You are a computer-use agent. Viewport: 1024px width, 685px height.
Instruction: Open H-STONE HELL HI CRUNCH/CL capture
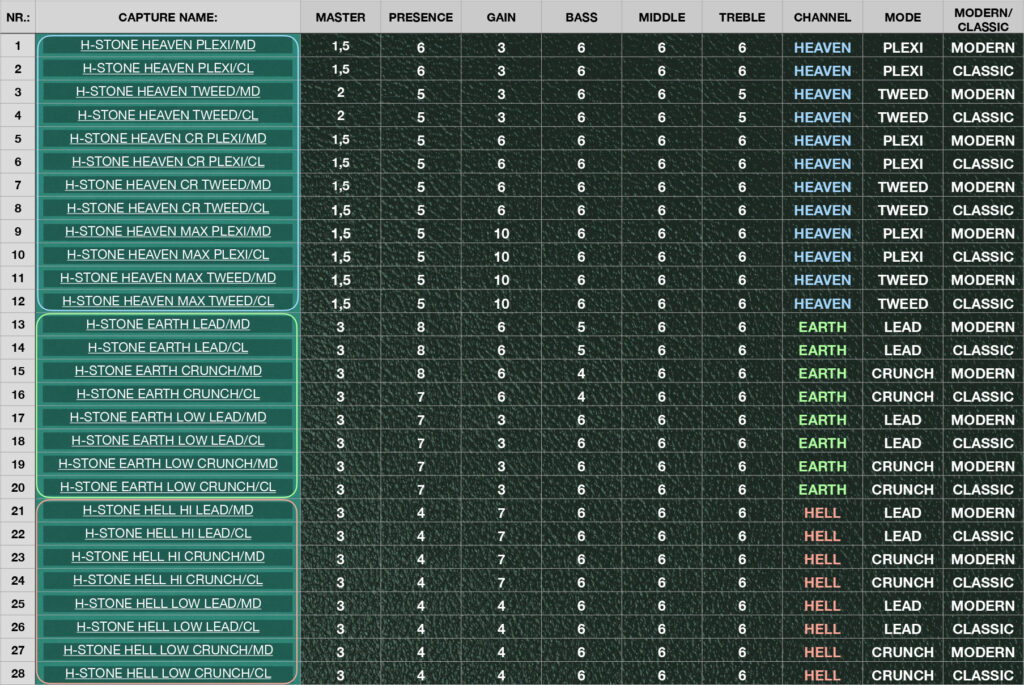(x=168, y=580)
